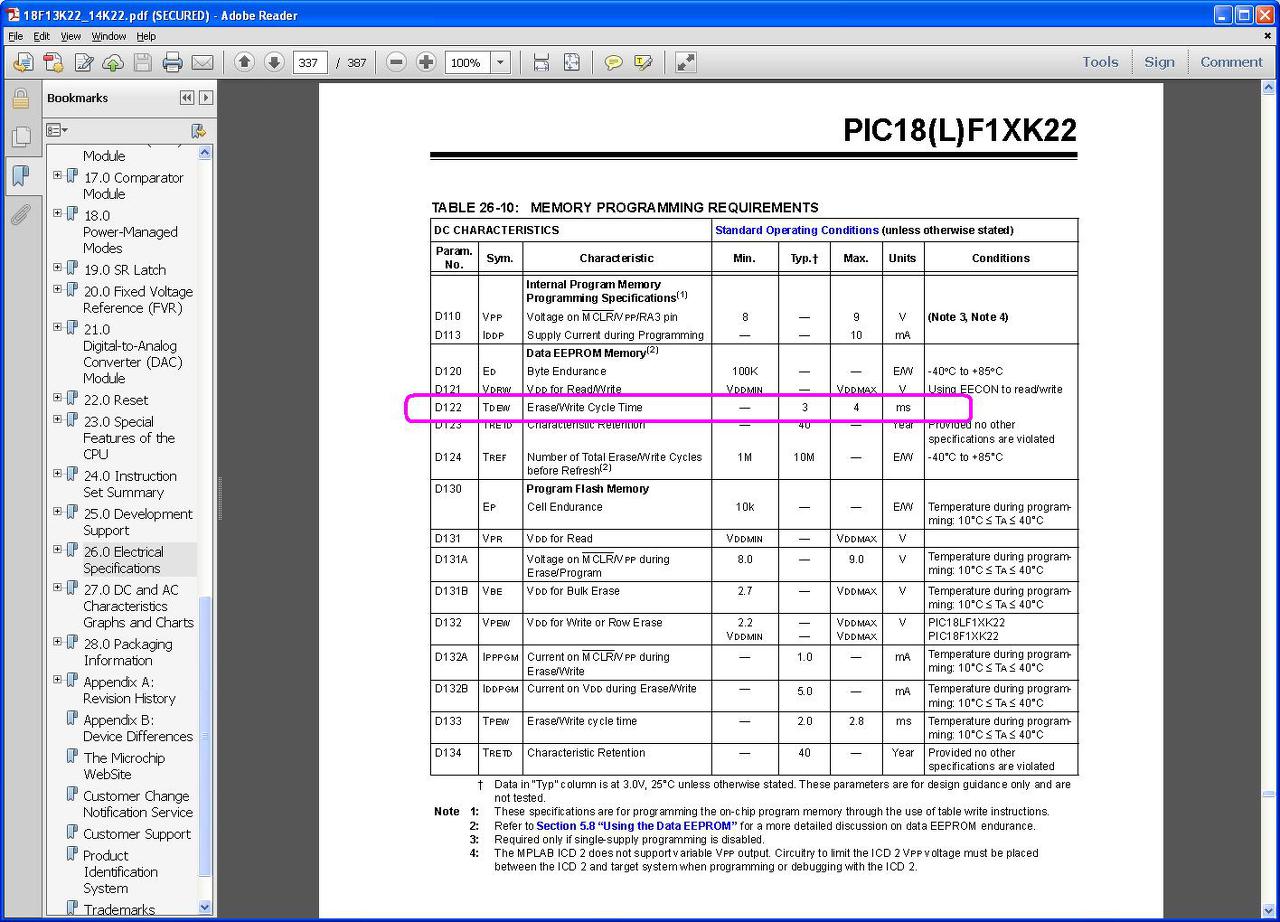The image size is (1280, 922).
Task: Click the bookmarks scrollbar up arrow
Action: tap(206, 153)
